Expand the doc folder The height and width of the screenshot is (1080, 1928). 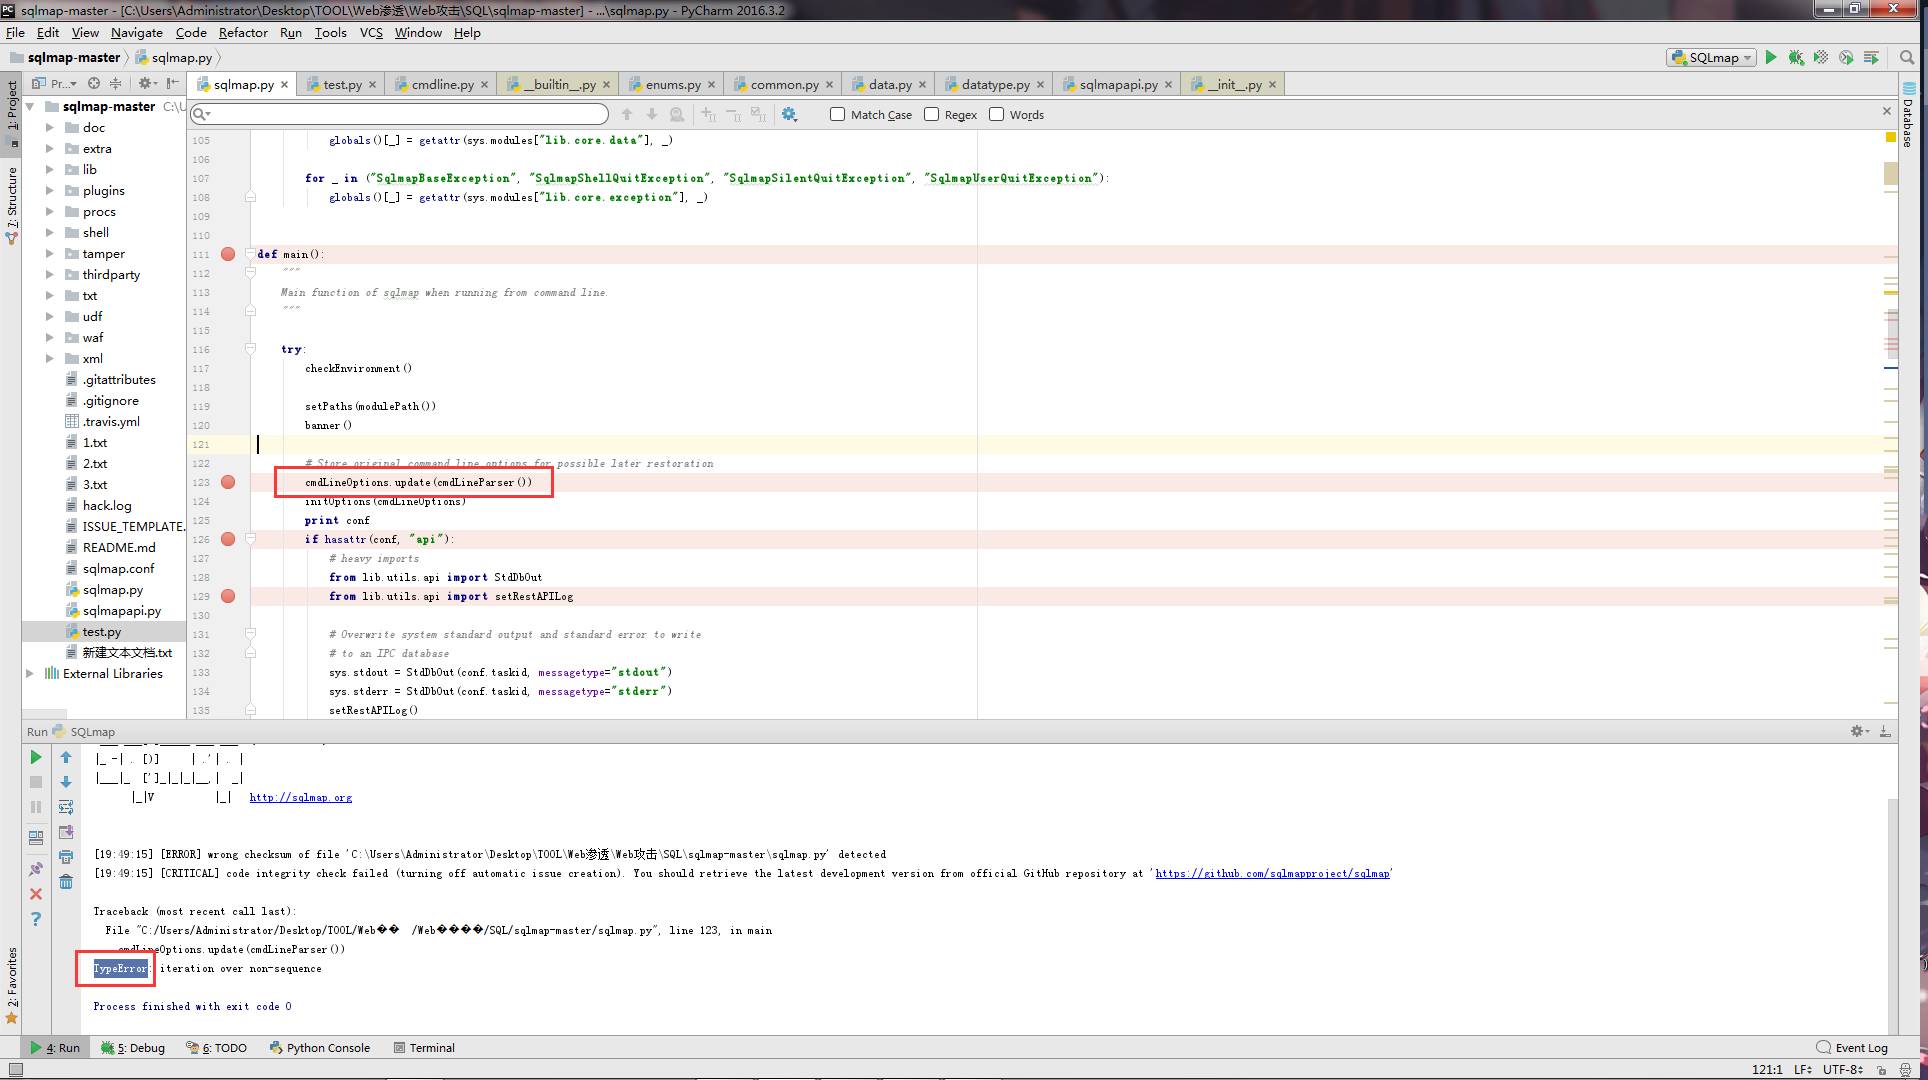(x=50, y=127)
